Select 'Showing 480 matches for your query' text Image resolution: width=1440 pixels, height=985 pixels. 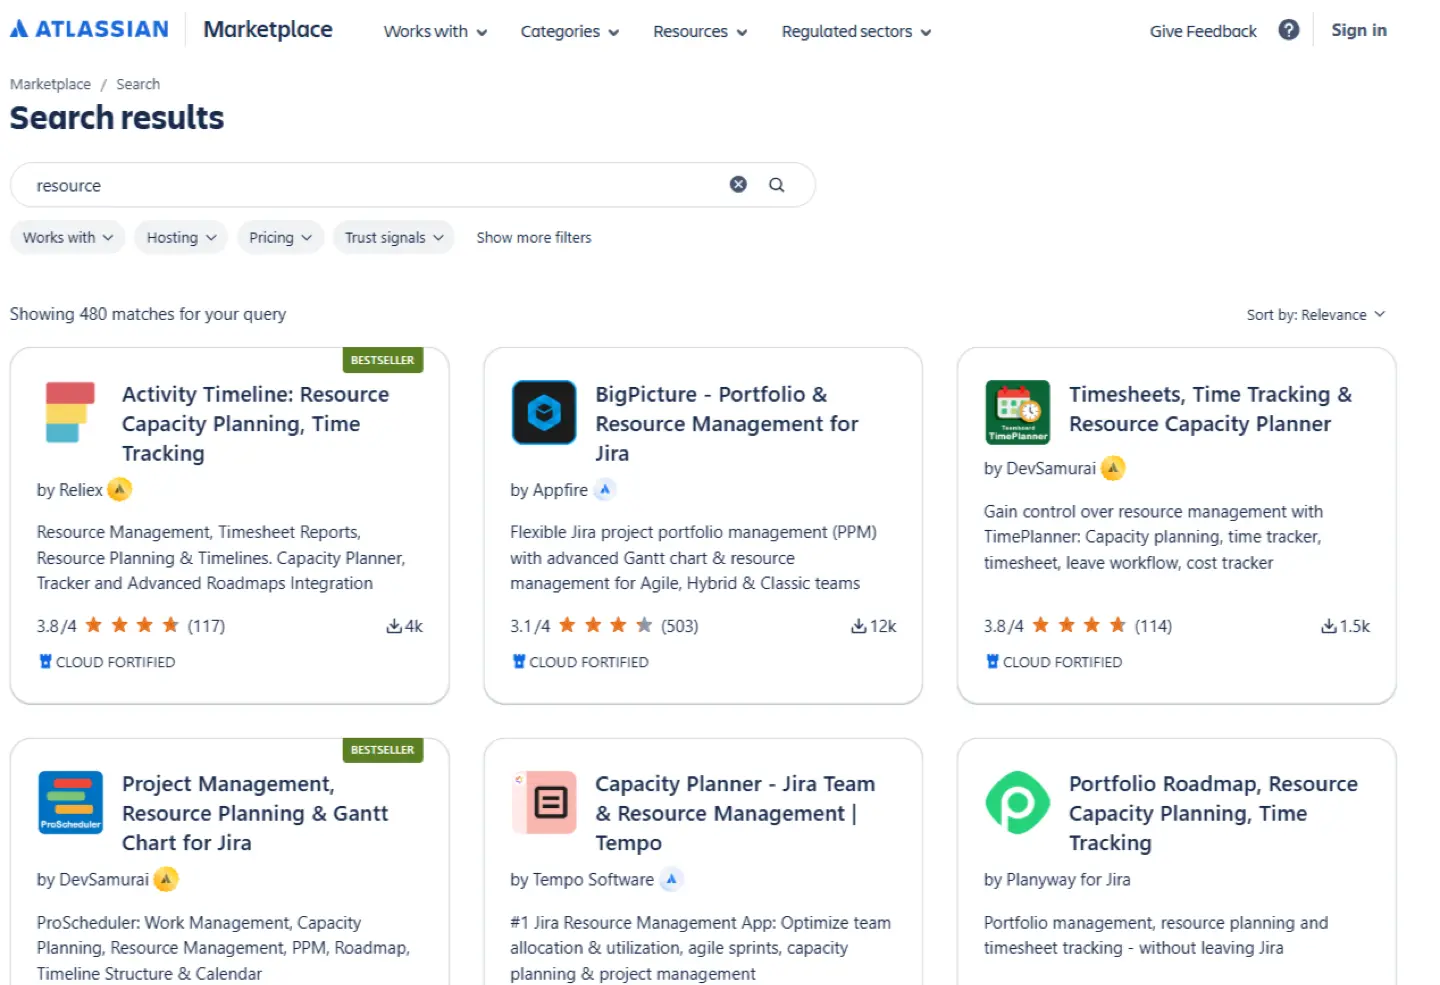point(148,314)
